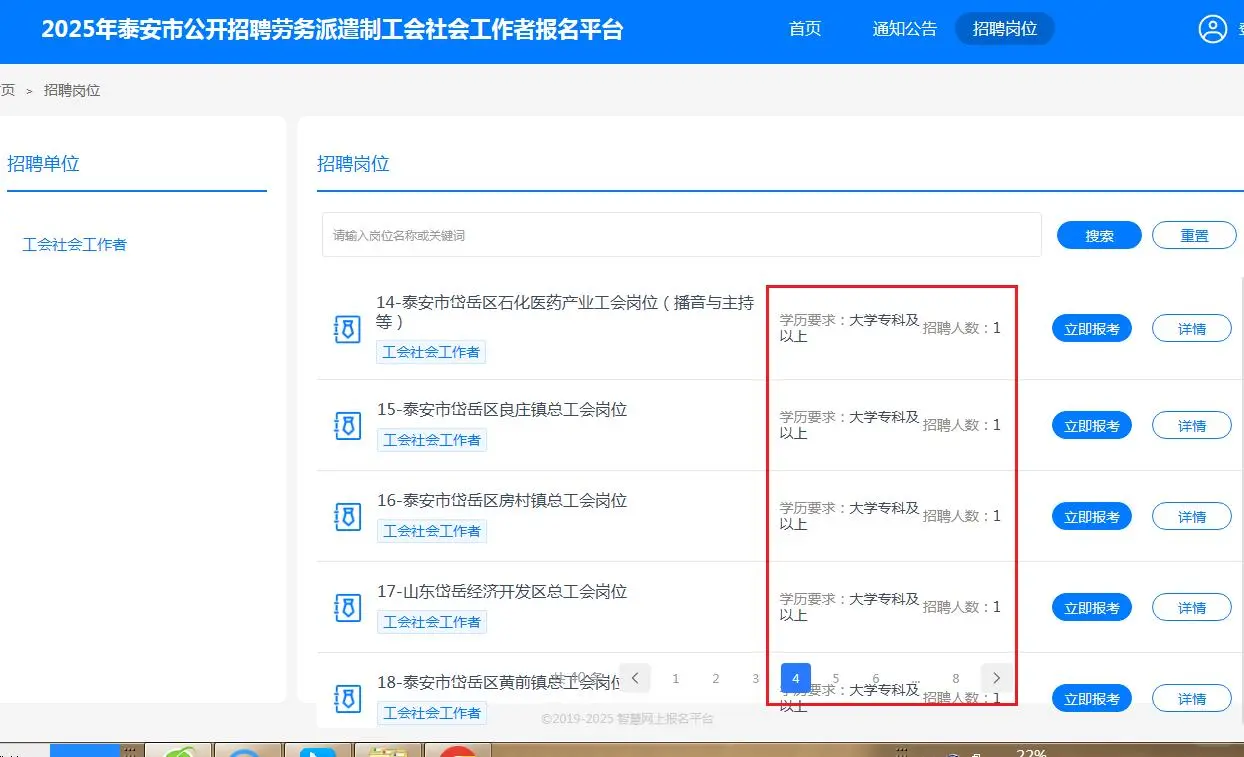This screenshot has height=757, width=1244.
Task: Click the badge icon beside 房村镇总工会岗位
Action: point(346,516)
